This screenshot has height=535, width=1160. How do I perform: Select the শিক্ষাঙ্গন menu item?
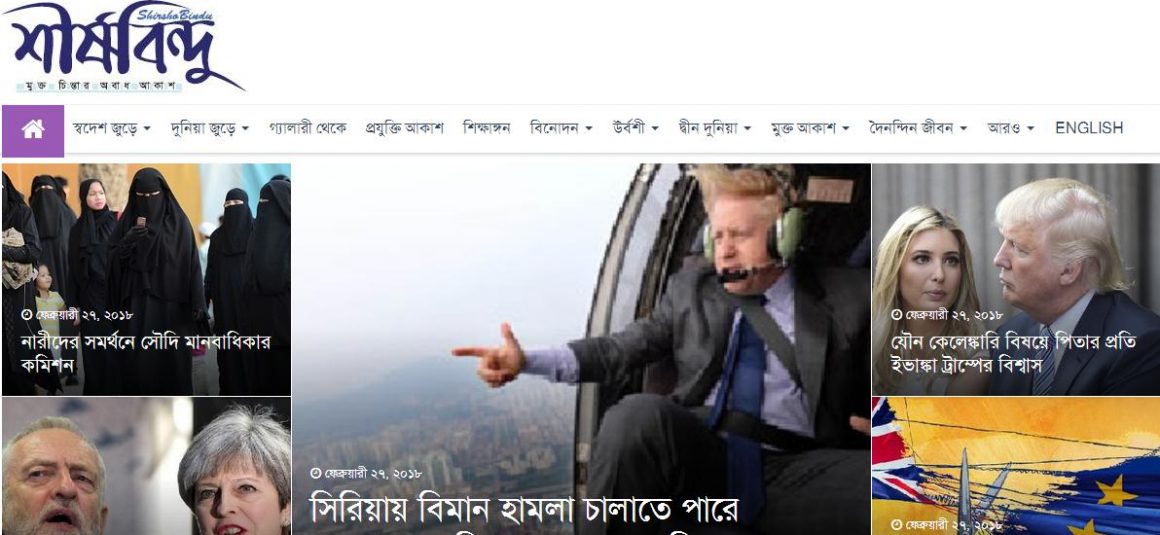tap(487, 128)
